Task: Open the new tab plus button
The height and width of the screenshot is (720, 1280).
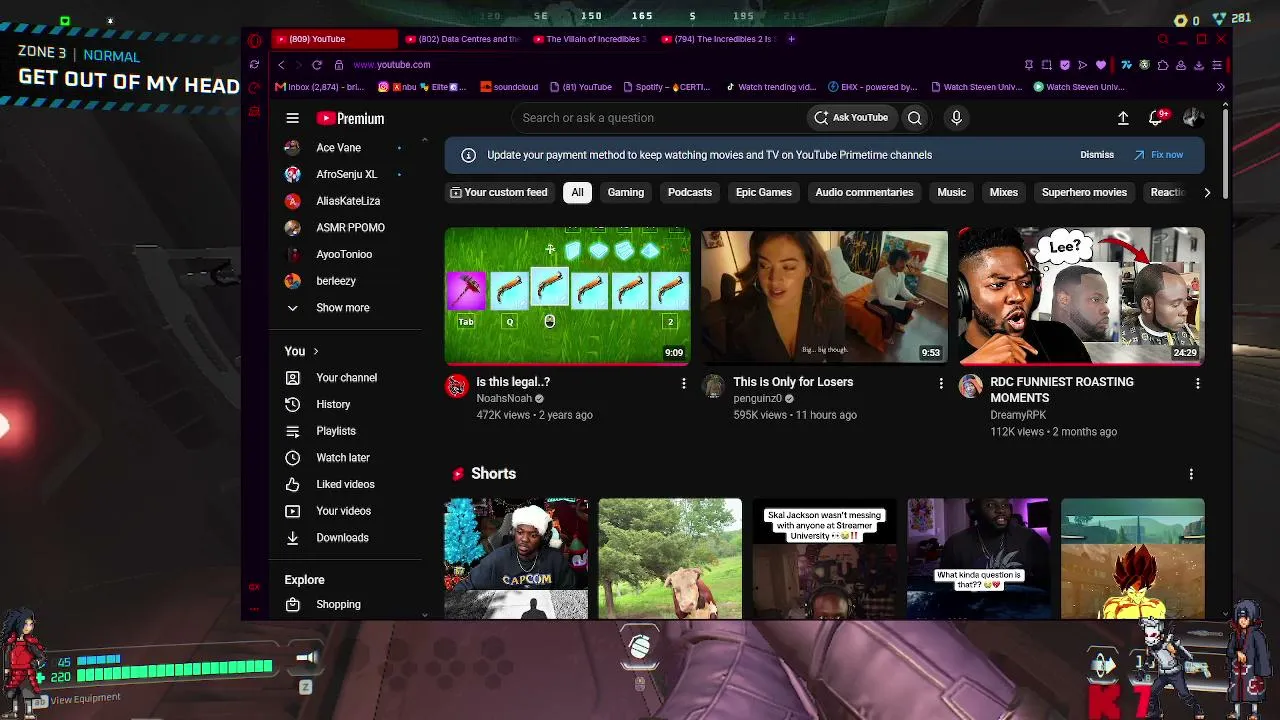Action: click(x=791, y=39)
